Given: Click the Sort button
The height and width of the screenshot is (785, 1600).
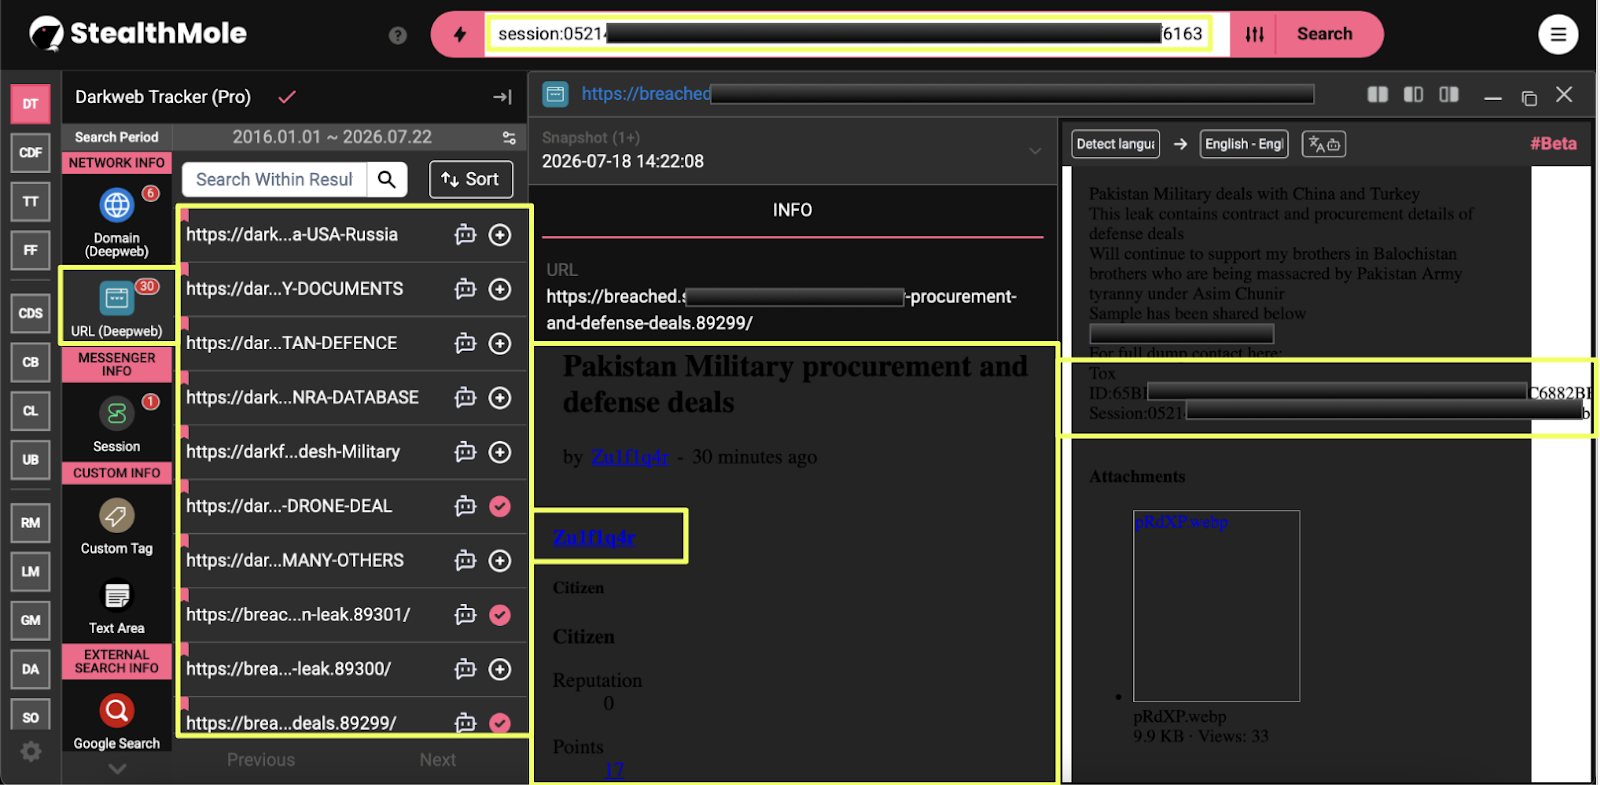Looking at the screenshot, I should tap(471, 179).
